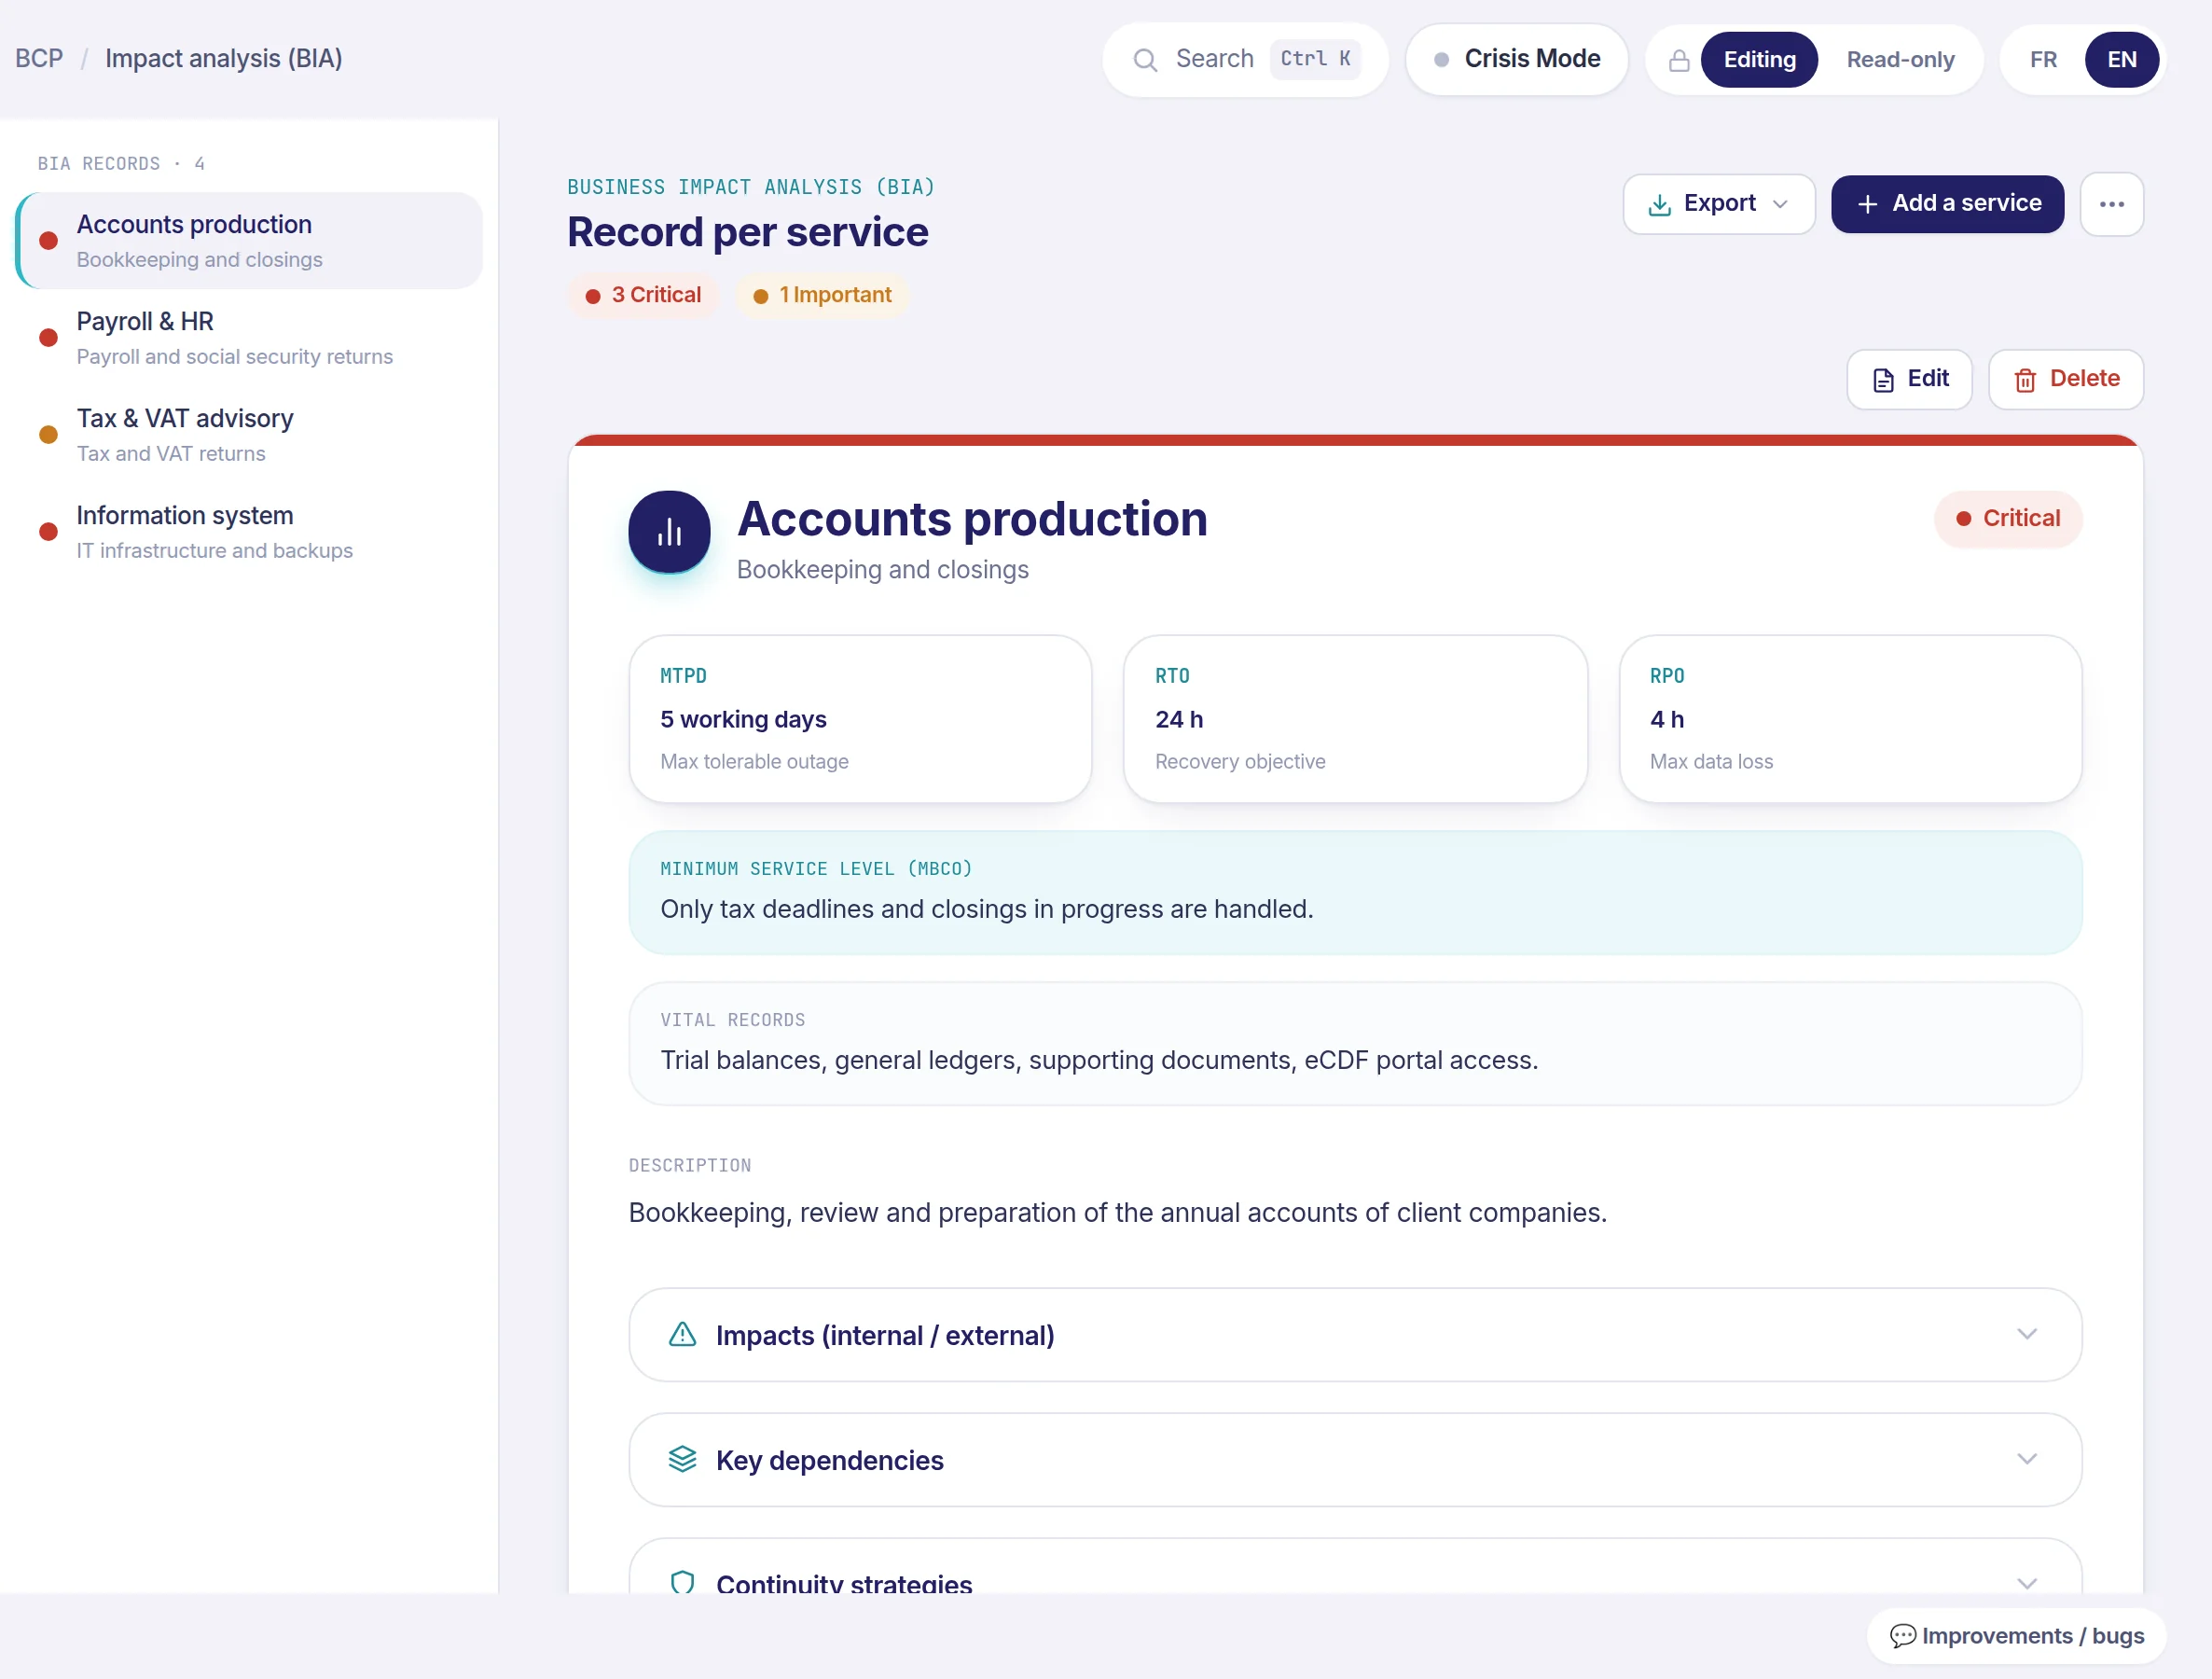The image size is (2212, 1679).
Task: Click the RTO 24 h card
Action: [1355, 719]
